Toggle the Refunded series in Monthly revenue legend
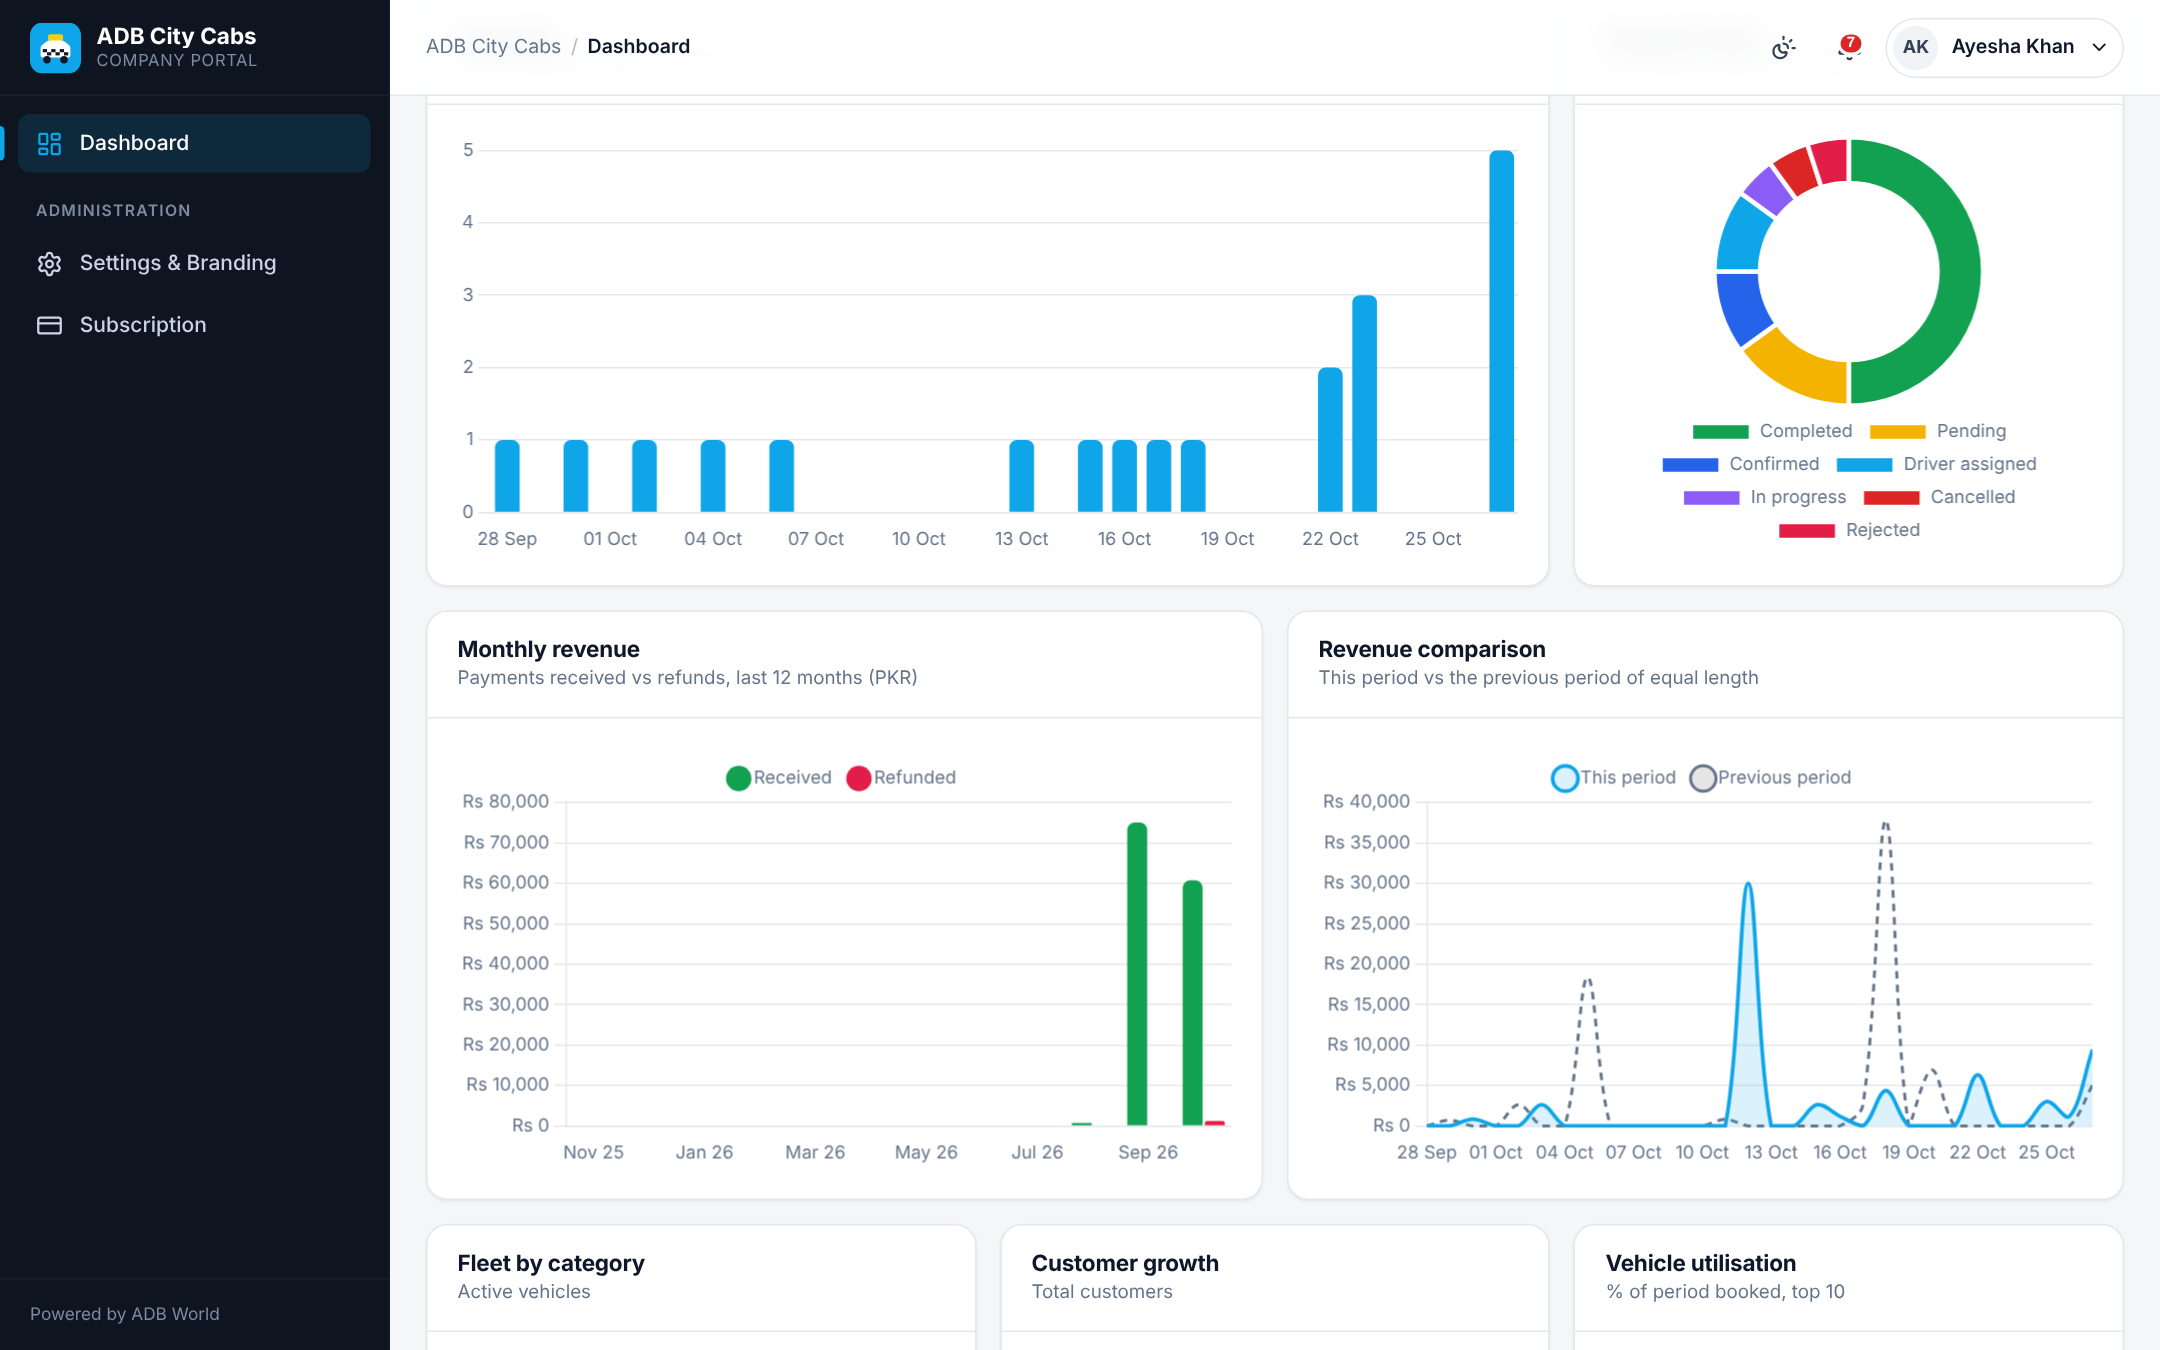 pos(901,777)
